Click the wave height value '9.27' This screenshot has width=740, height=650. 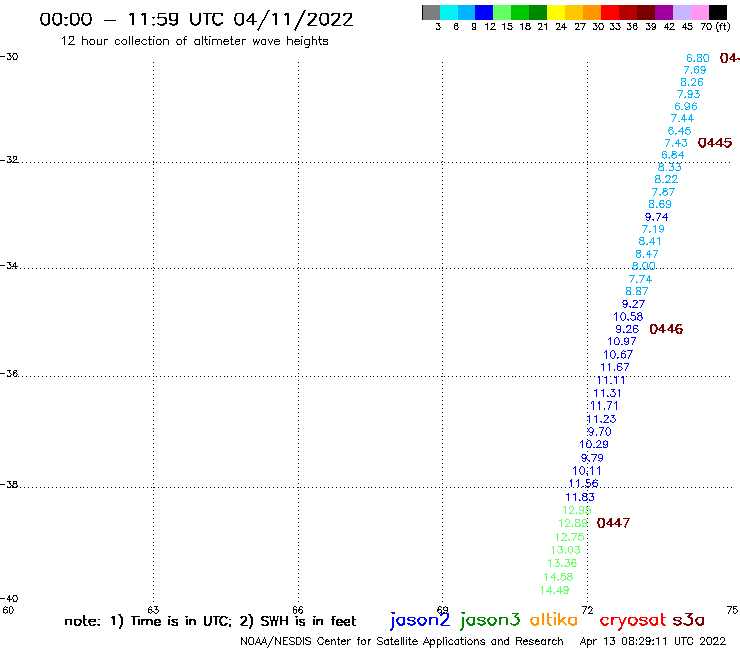coord(633,304)
